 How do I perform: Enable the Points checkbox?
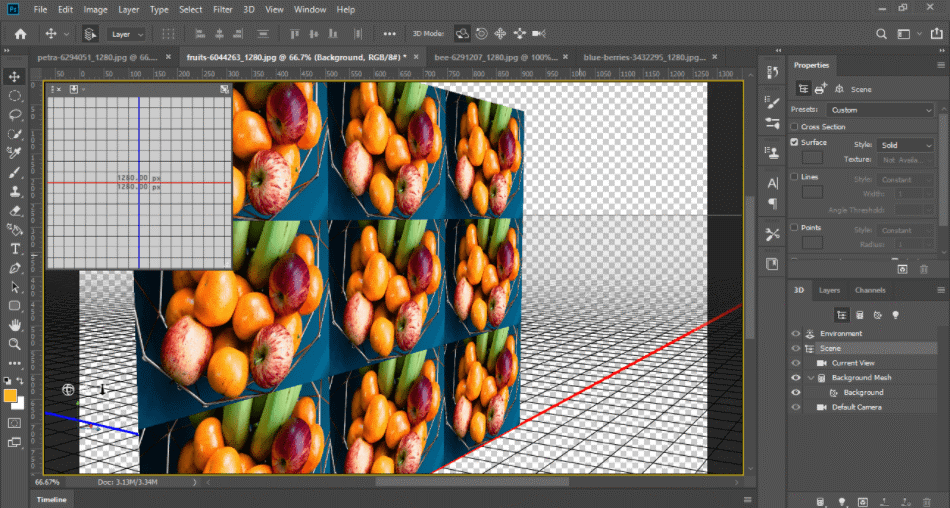tap(794, 228)
